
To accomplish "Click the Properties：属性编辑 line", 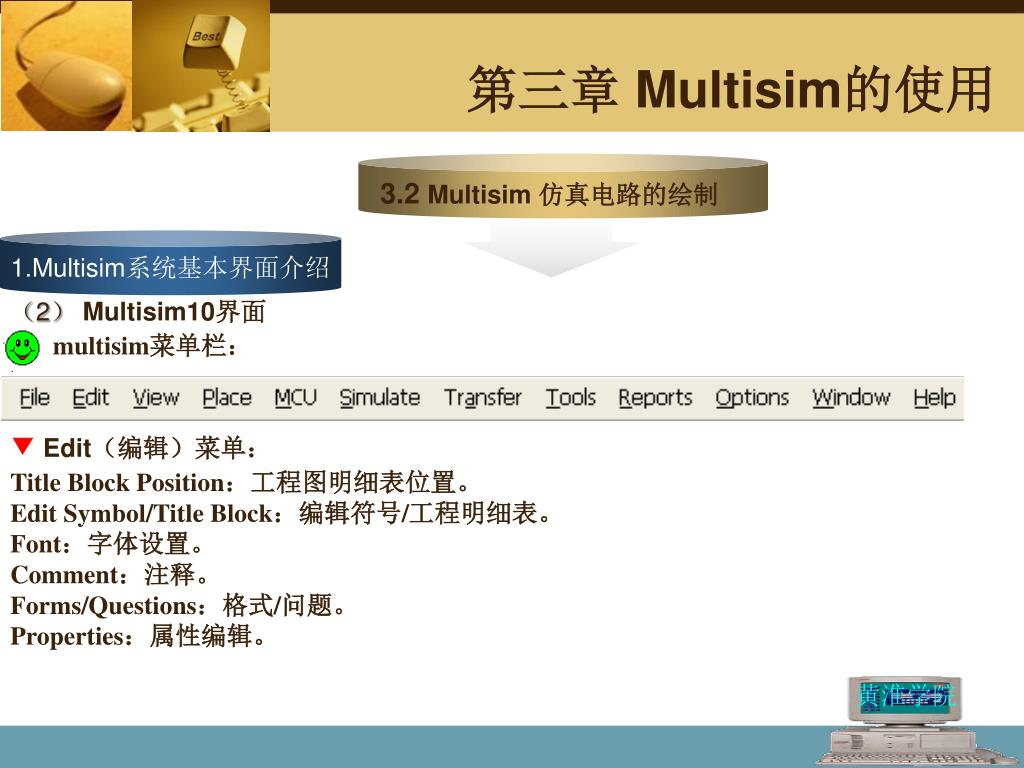I will (138, 636).
